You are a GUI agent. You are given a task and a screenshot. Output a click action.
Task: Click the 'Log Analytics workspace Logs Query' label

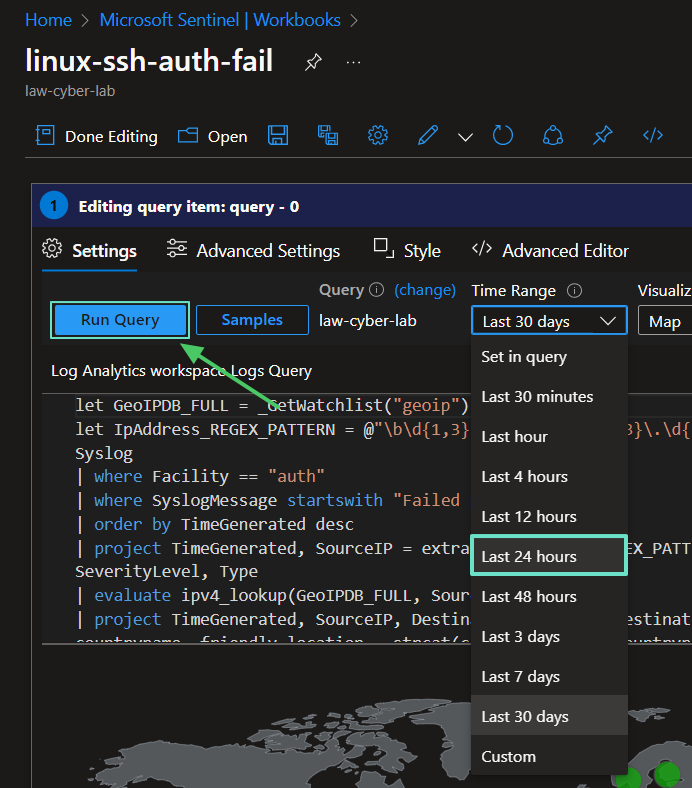coord(181,371)
